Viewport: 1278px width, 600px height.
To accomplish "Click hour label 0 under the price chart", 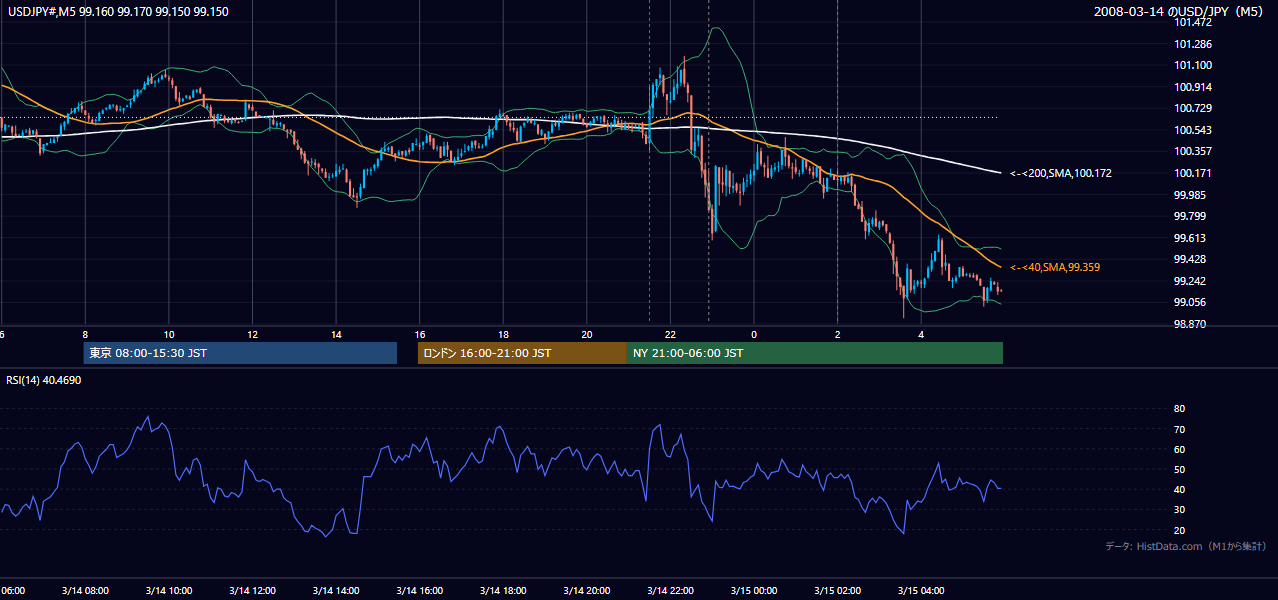I will (754, 334).
